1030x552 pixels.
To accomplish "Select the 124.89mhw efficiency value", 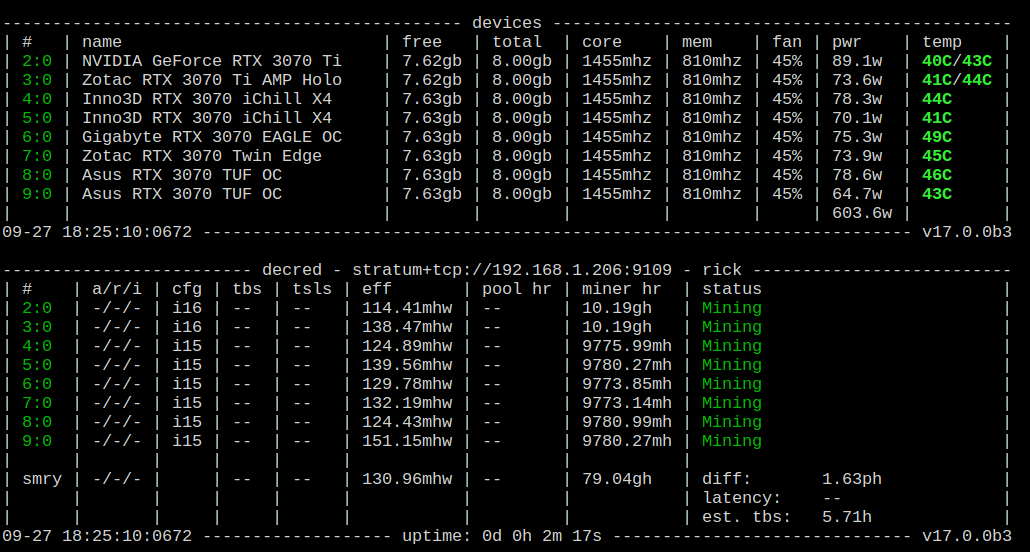I will pyautogui.click(x=407, y=346).
